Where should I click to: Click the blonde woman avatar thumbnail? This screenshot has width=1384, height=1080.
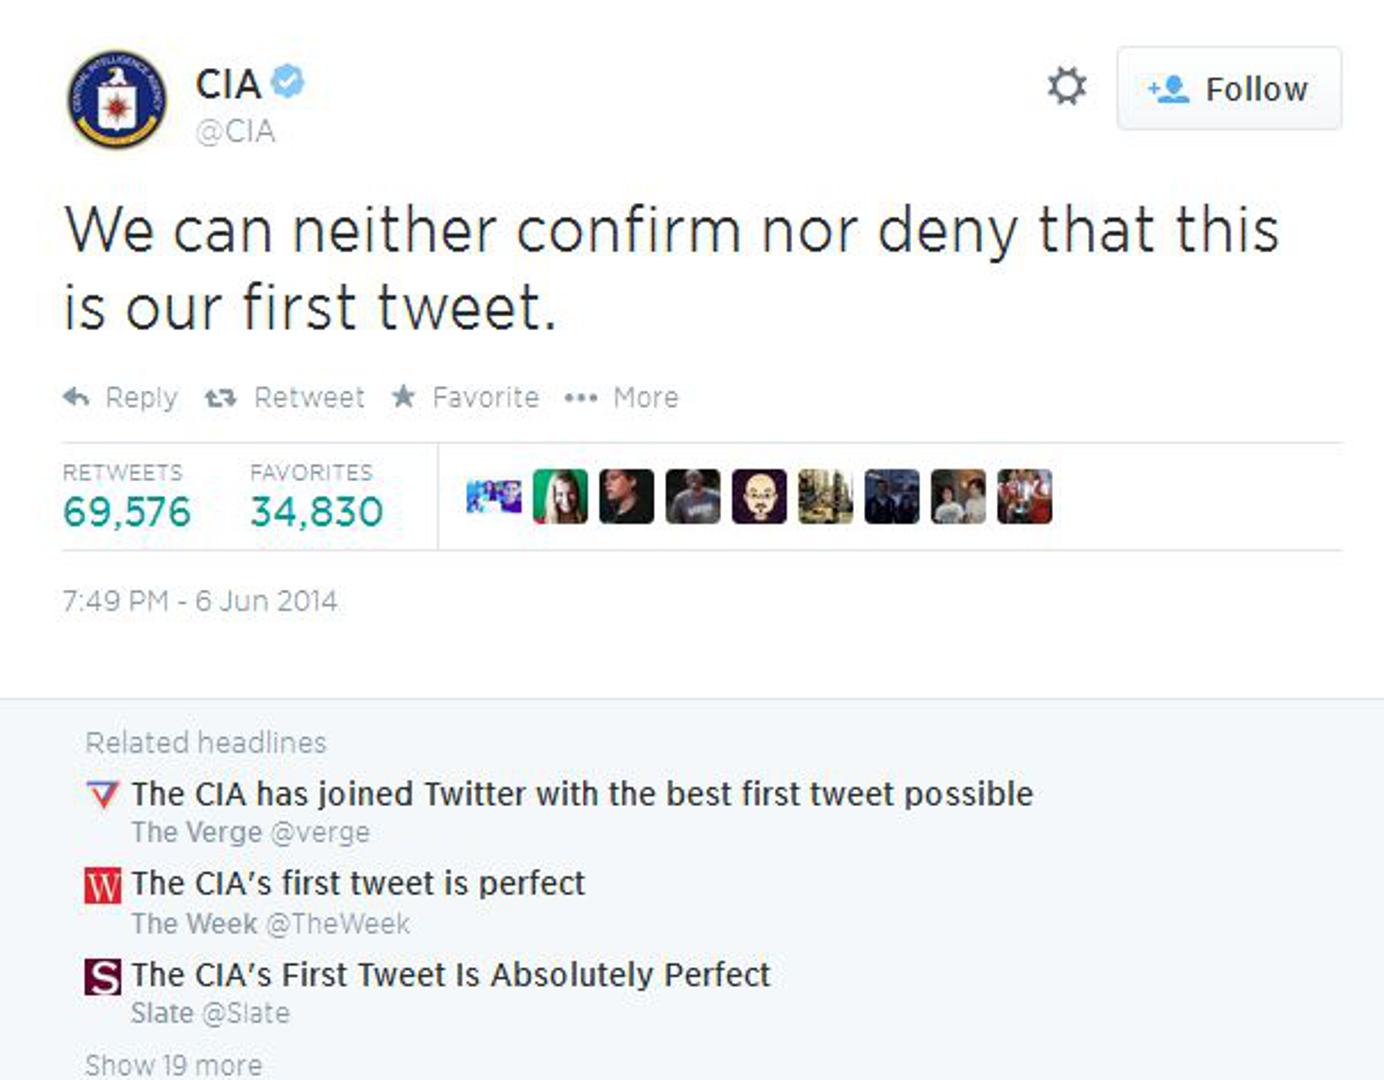pos(560,497)
